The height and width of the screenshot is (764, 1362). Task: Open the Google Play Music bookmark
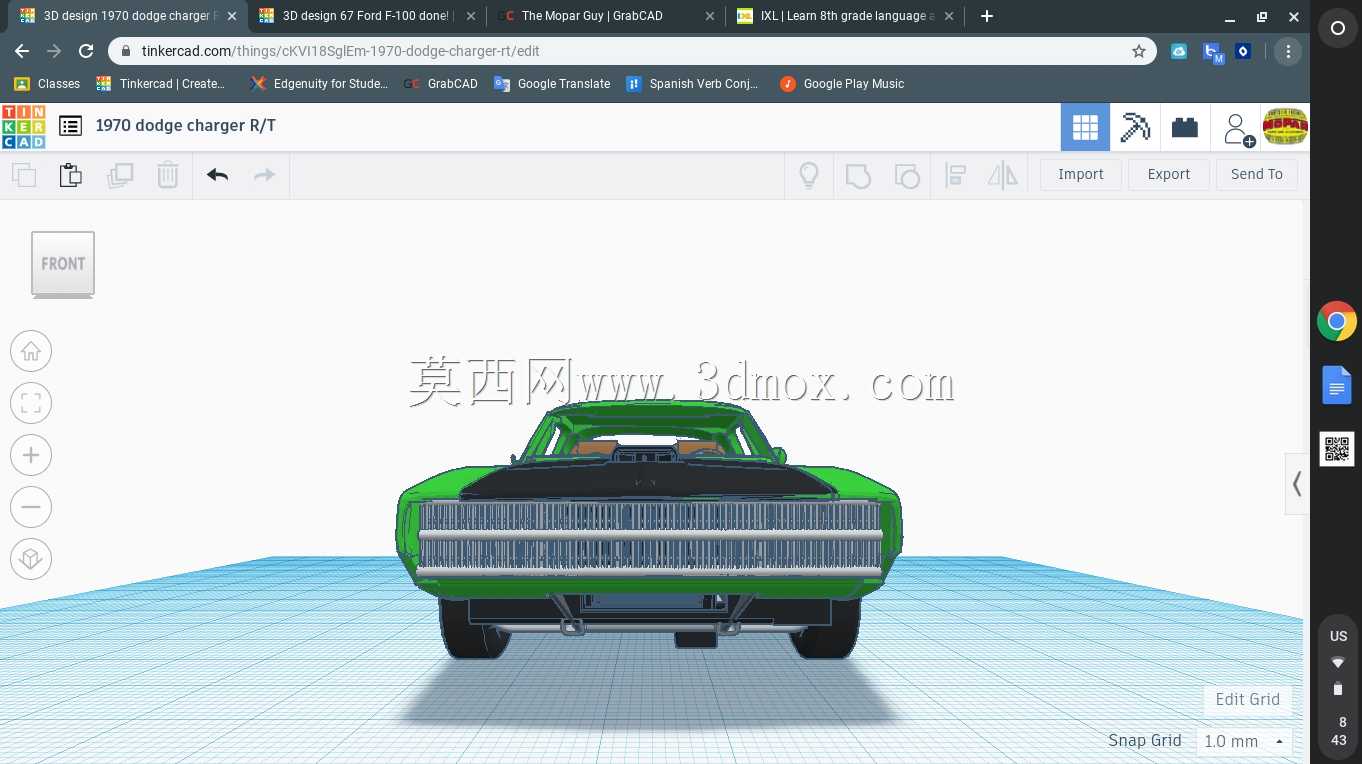(x=842, y=84)
